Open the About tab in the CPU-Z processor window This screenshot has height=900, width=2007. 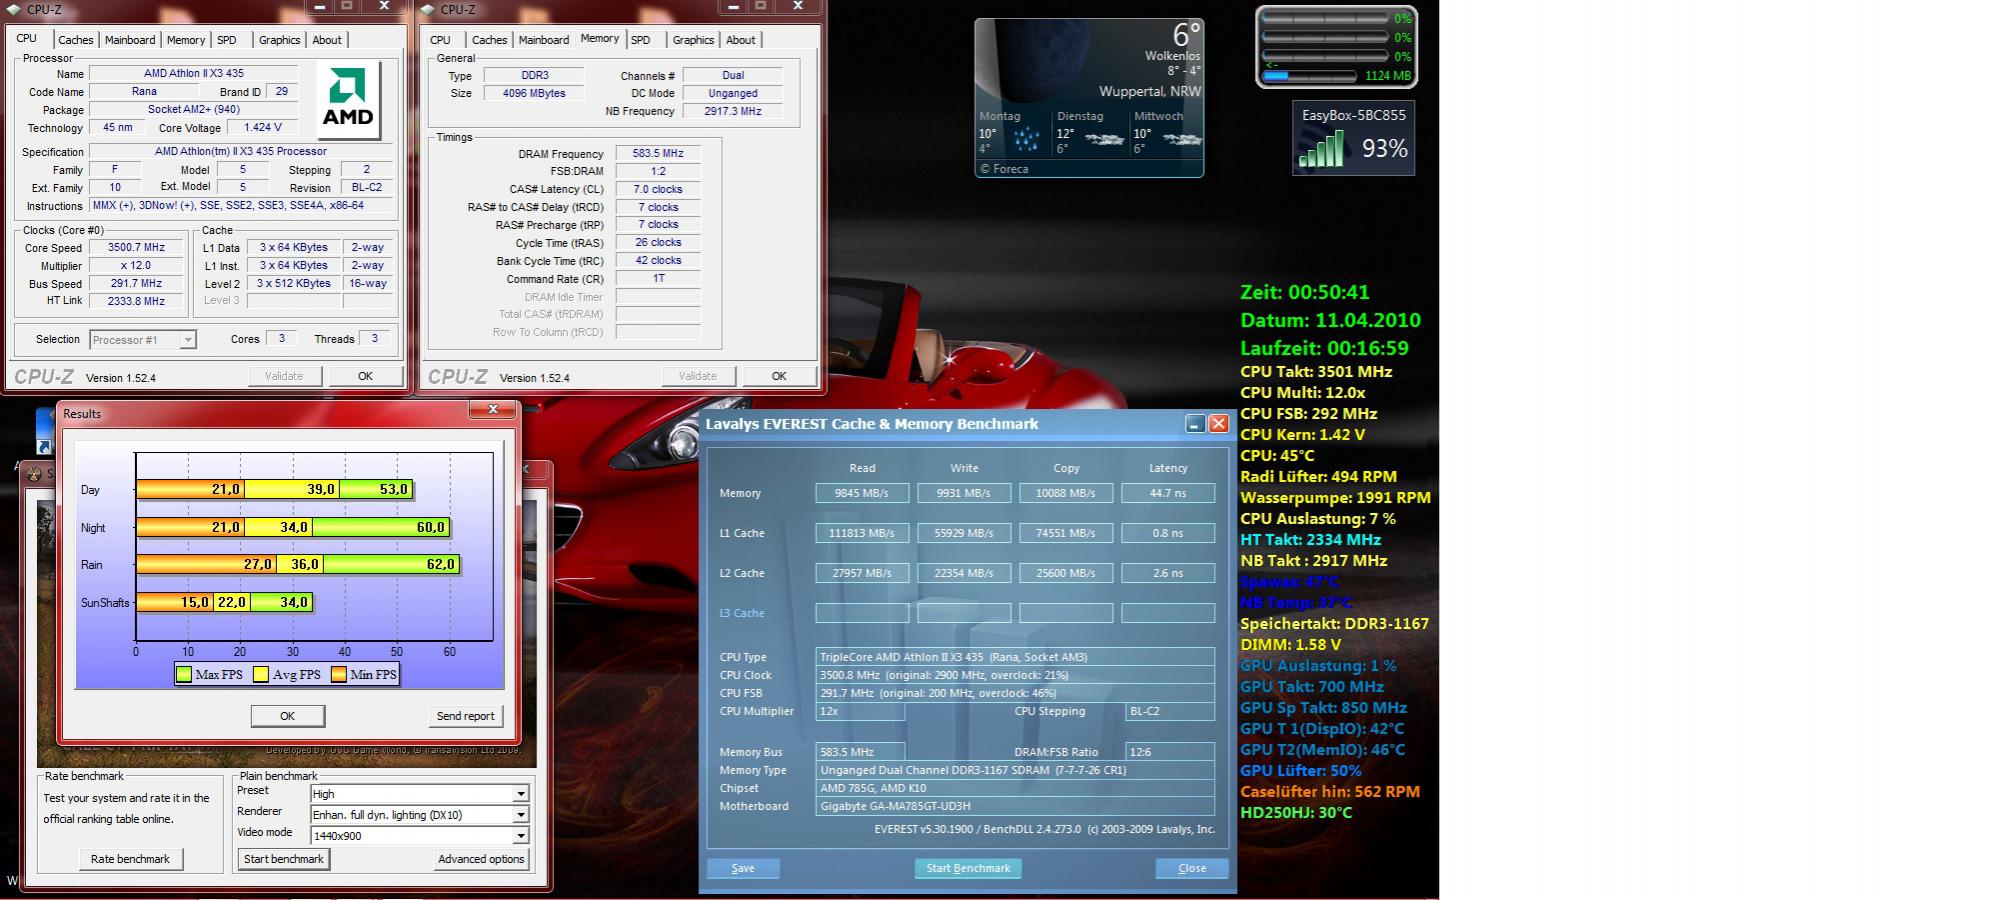tap(327, 40)
